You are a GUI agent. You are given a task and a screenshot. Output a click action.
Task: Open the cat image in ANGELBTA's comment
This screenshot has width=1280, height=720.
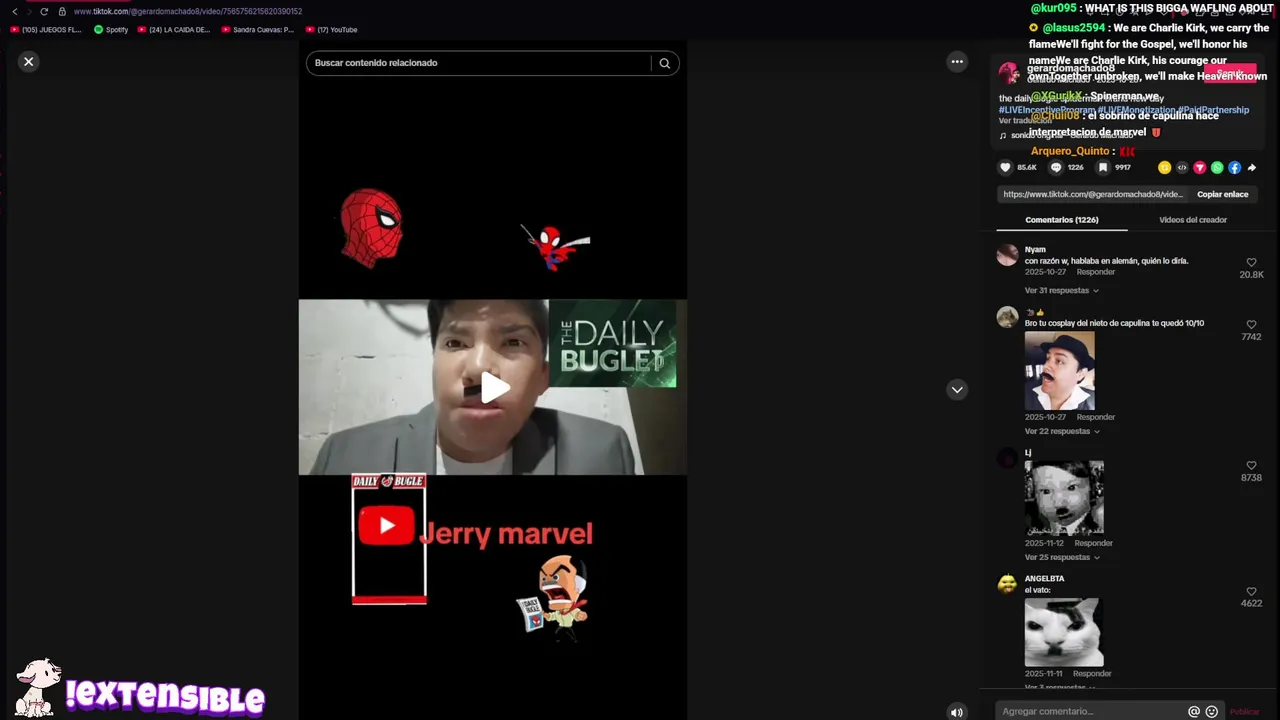tap(1064, 632)
